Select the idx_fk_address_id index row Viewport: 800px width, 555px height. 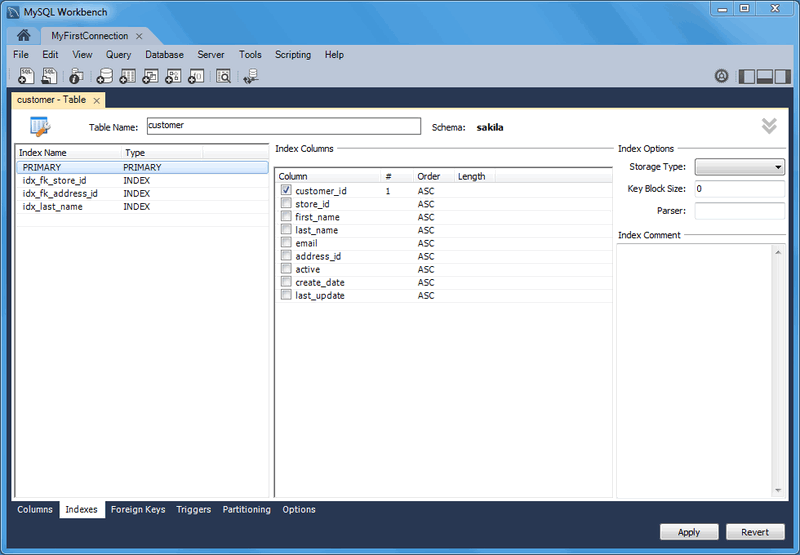(x=60, y=194)
